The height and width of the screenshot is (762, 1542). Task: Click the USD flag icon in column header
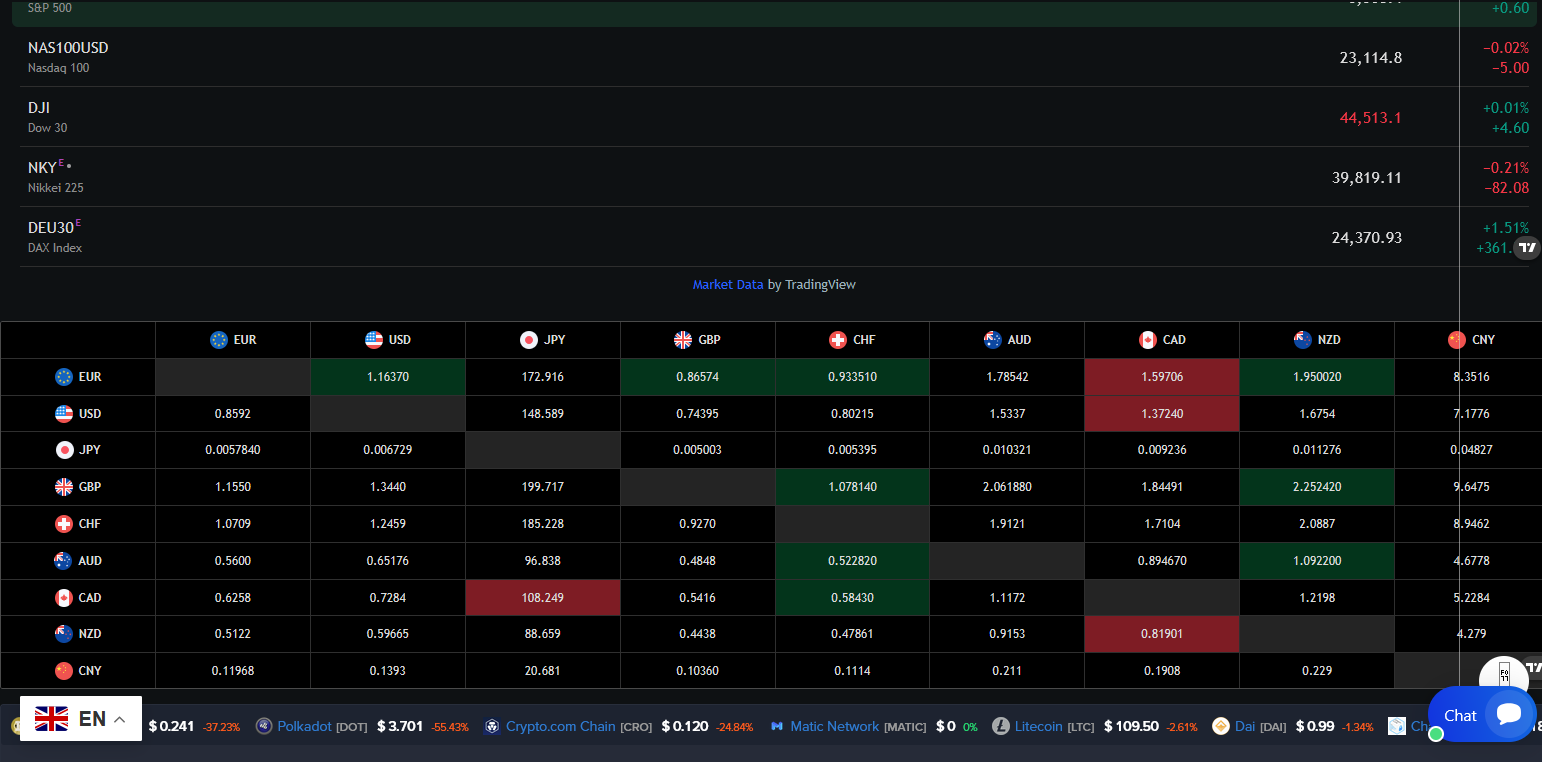click(x=374, y=340)
